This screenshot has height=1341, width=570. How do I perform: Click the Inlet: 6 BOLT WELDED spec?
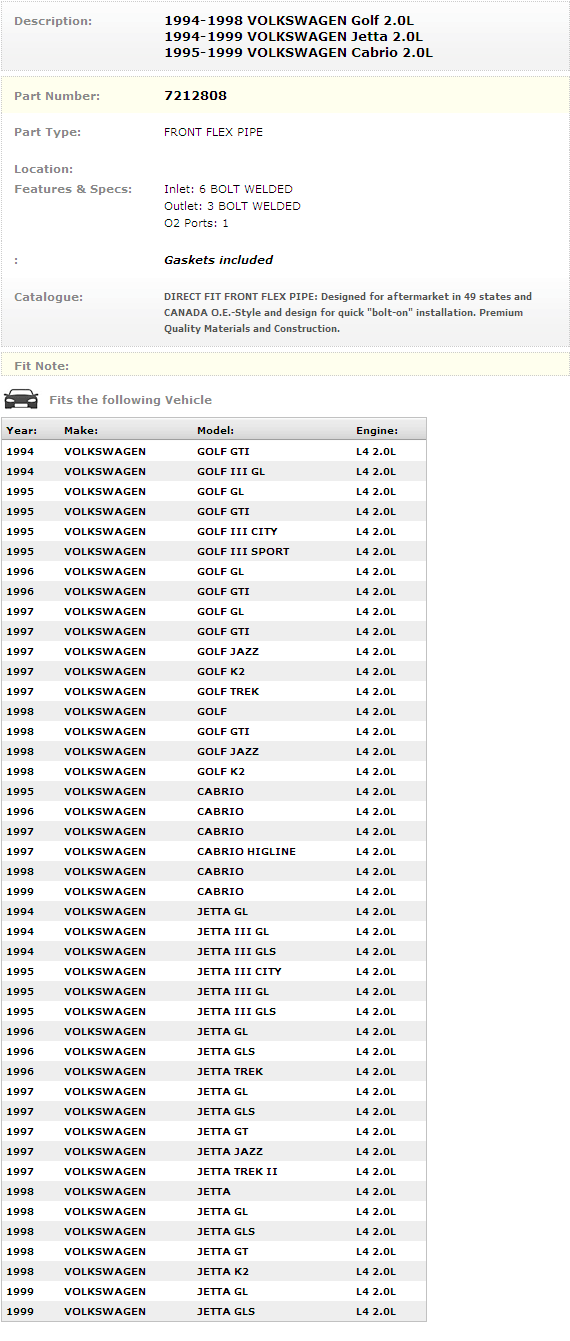(228, 189)
